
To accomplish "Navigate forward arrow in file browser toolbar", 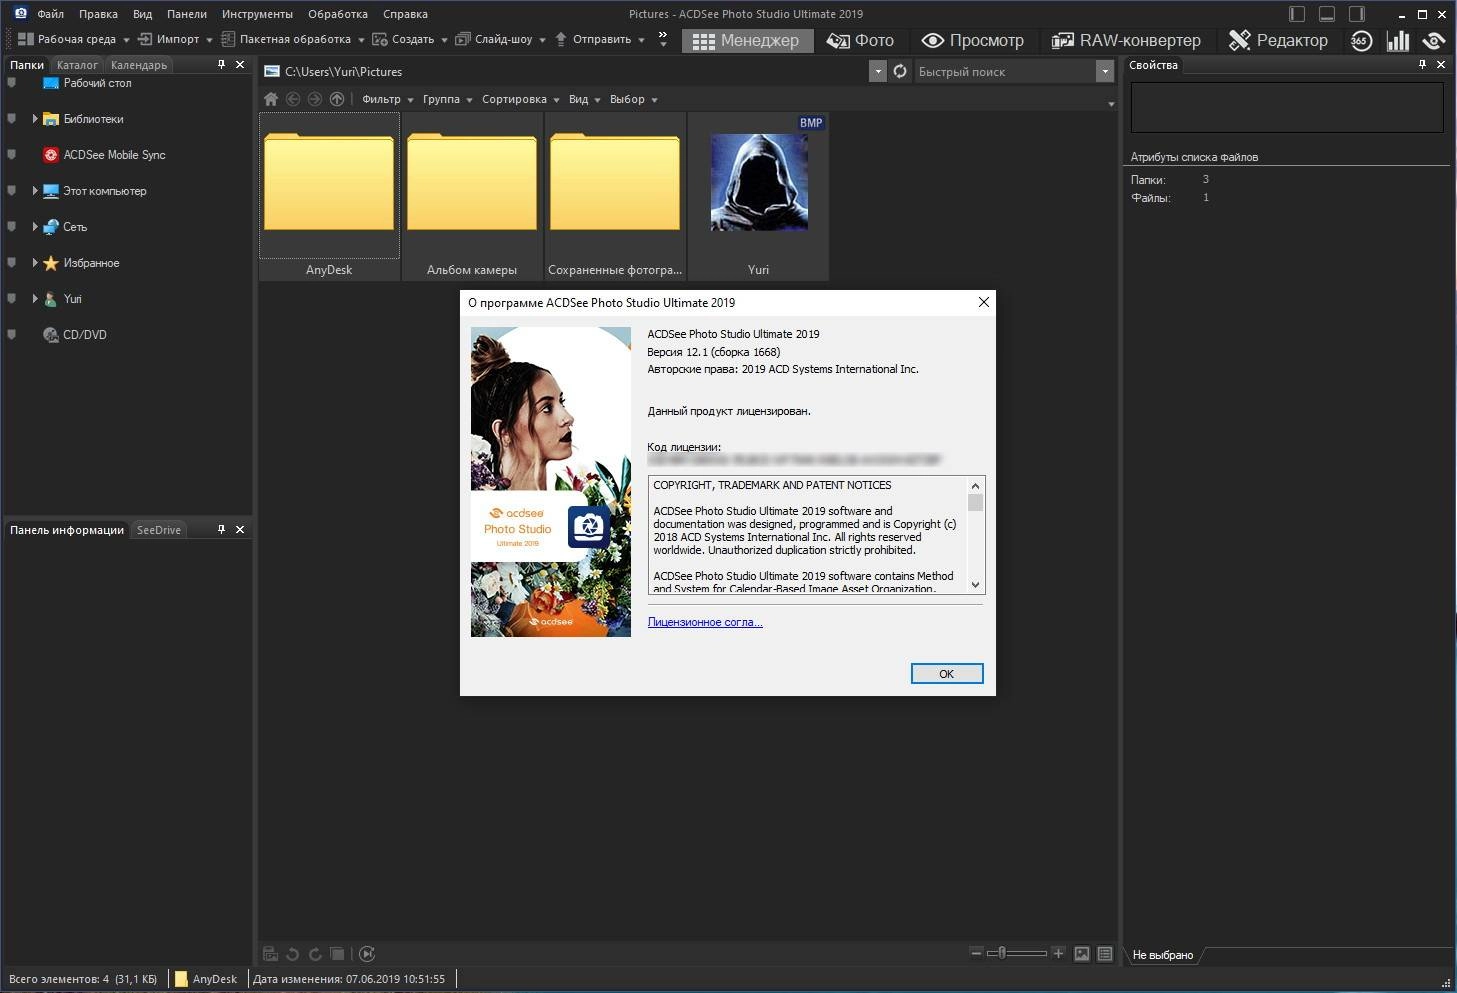I will [x=315, y=99].
